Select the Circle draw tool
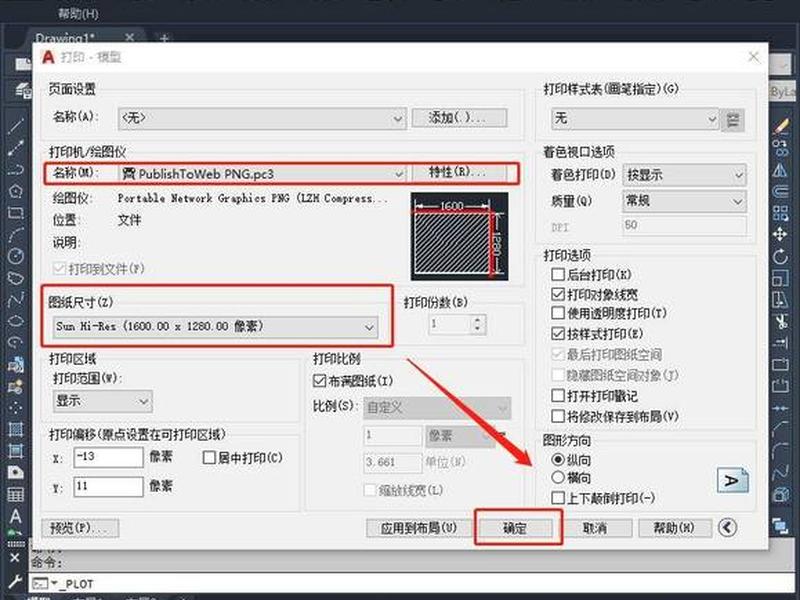The width and height of the screenshot is (800, 600). [x=16, y=256]
